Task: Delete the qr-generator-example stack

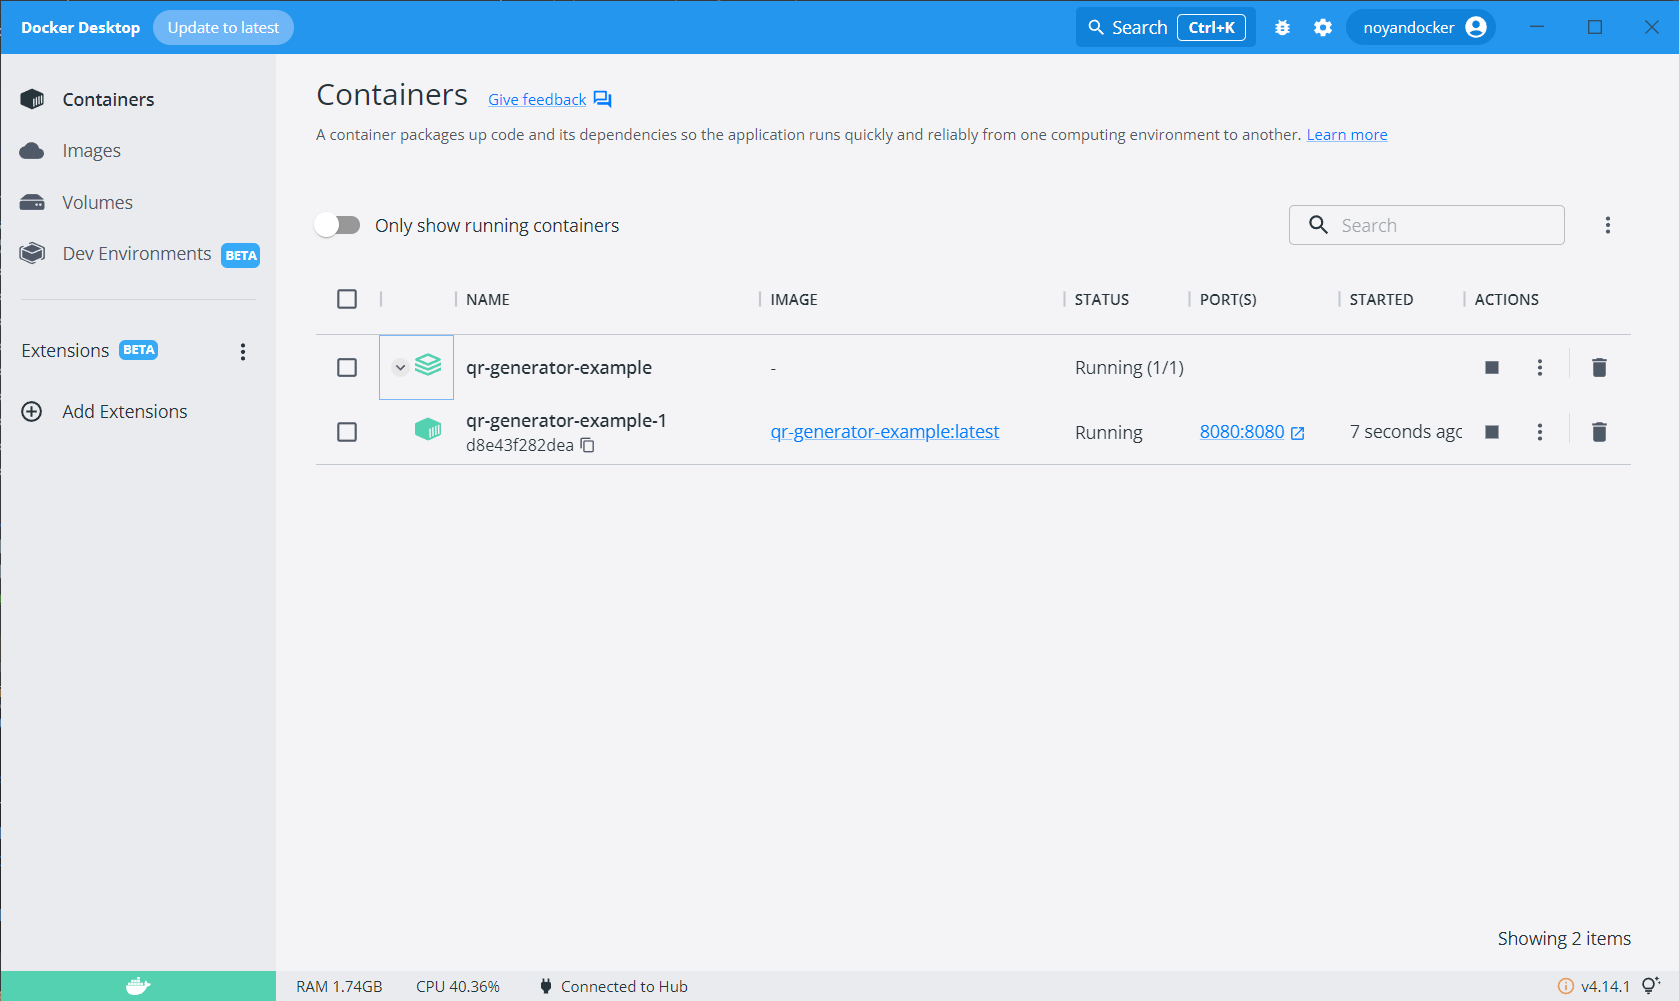Action: pyautogui.click(x=1599, y=368)
